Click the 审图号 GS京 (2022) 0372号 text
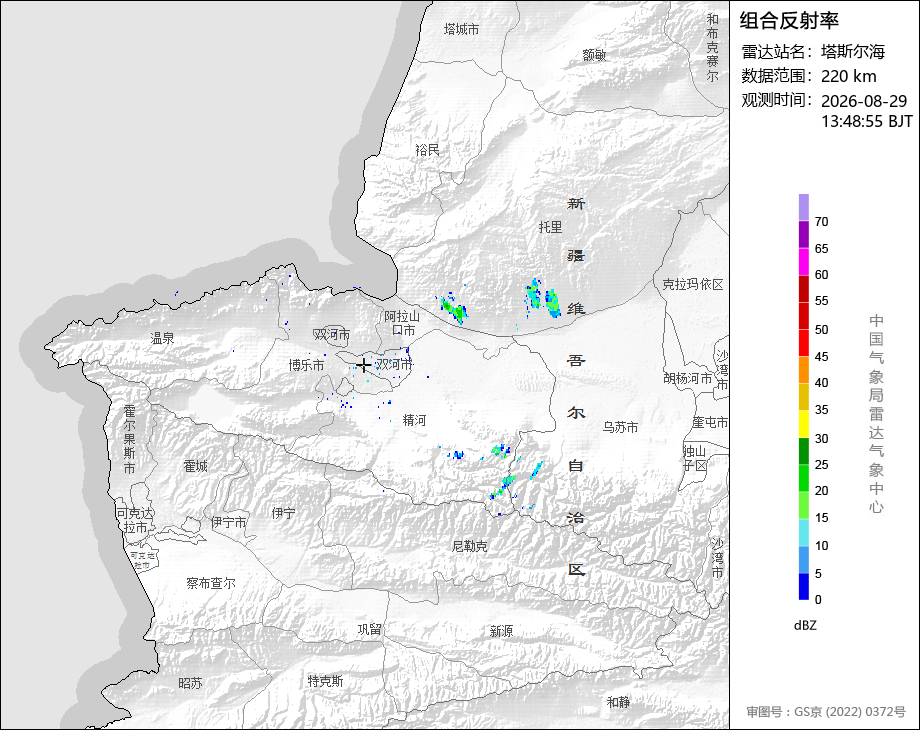This screenshot has height=730, width=920. coord(826,712)
